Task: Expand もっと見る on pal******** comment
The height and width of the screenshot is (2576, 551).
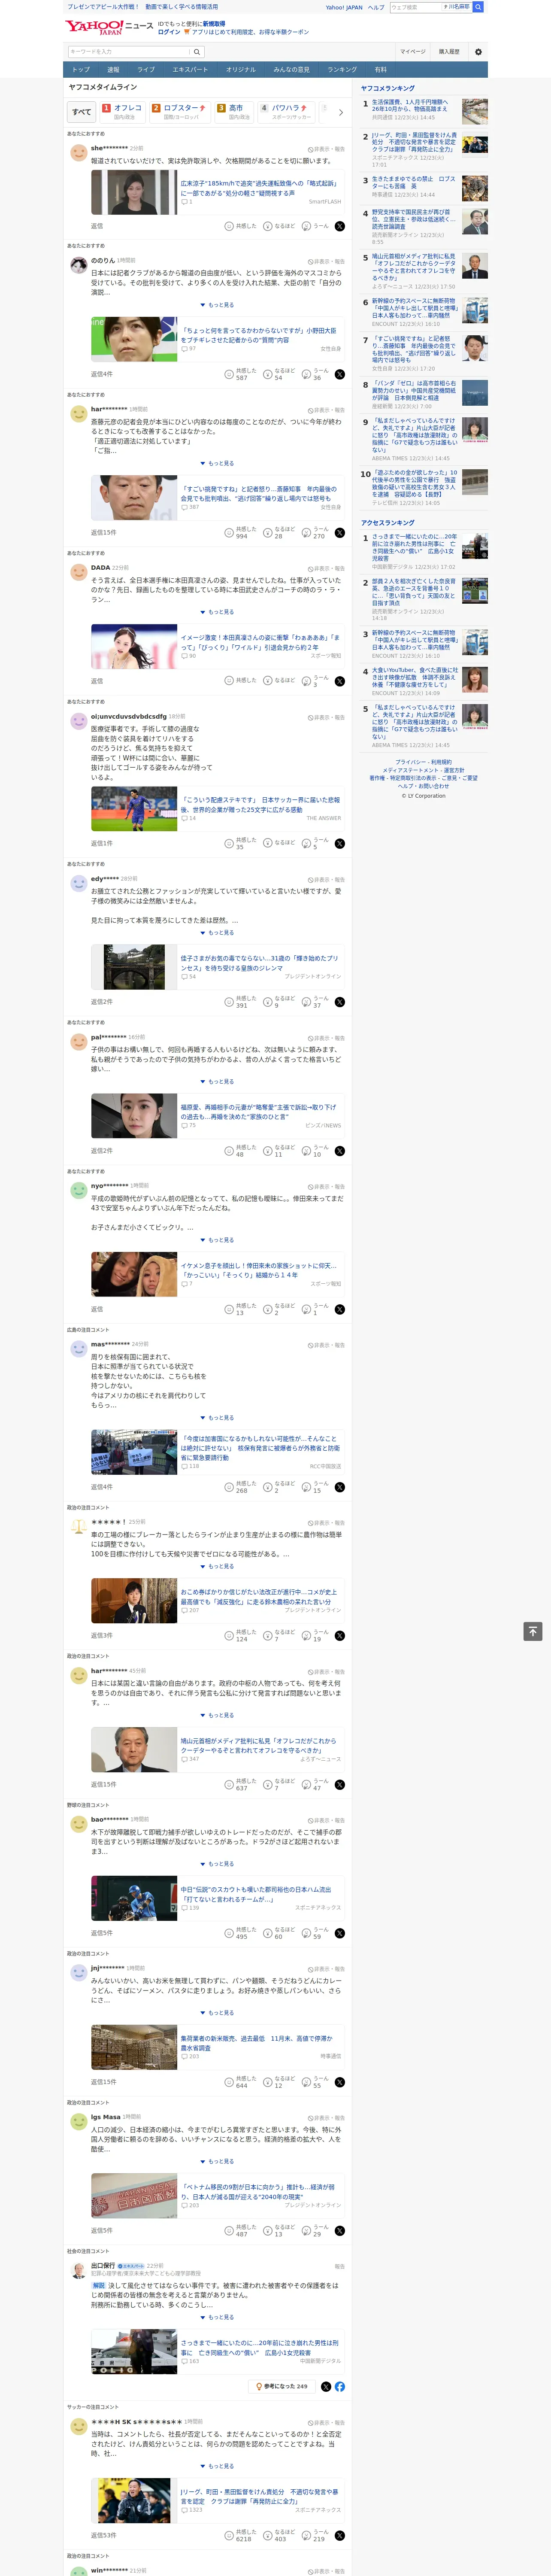Action: [218, 1081]
